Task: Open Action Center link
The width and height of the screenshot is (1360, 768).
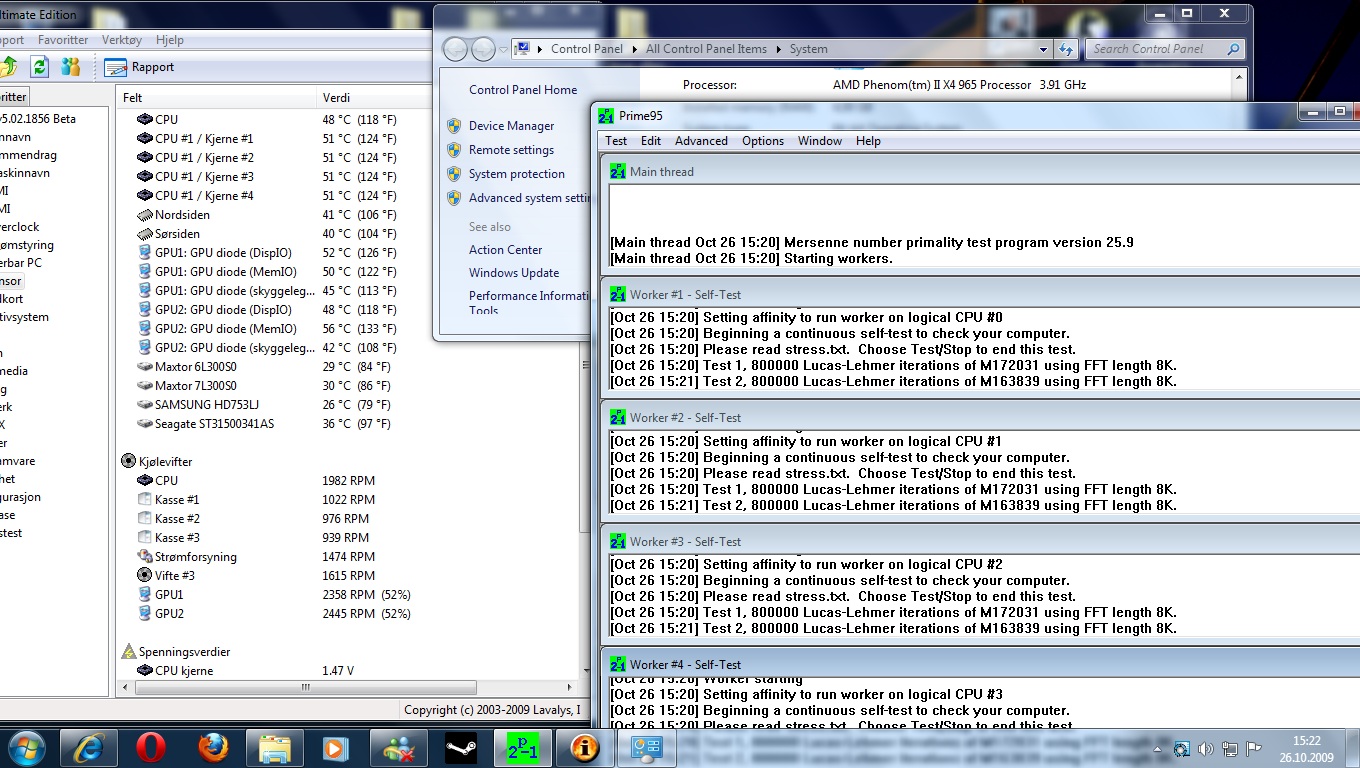Action: click(505, 250)
